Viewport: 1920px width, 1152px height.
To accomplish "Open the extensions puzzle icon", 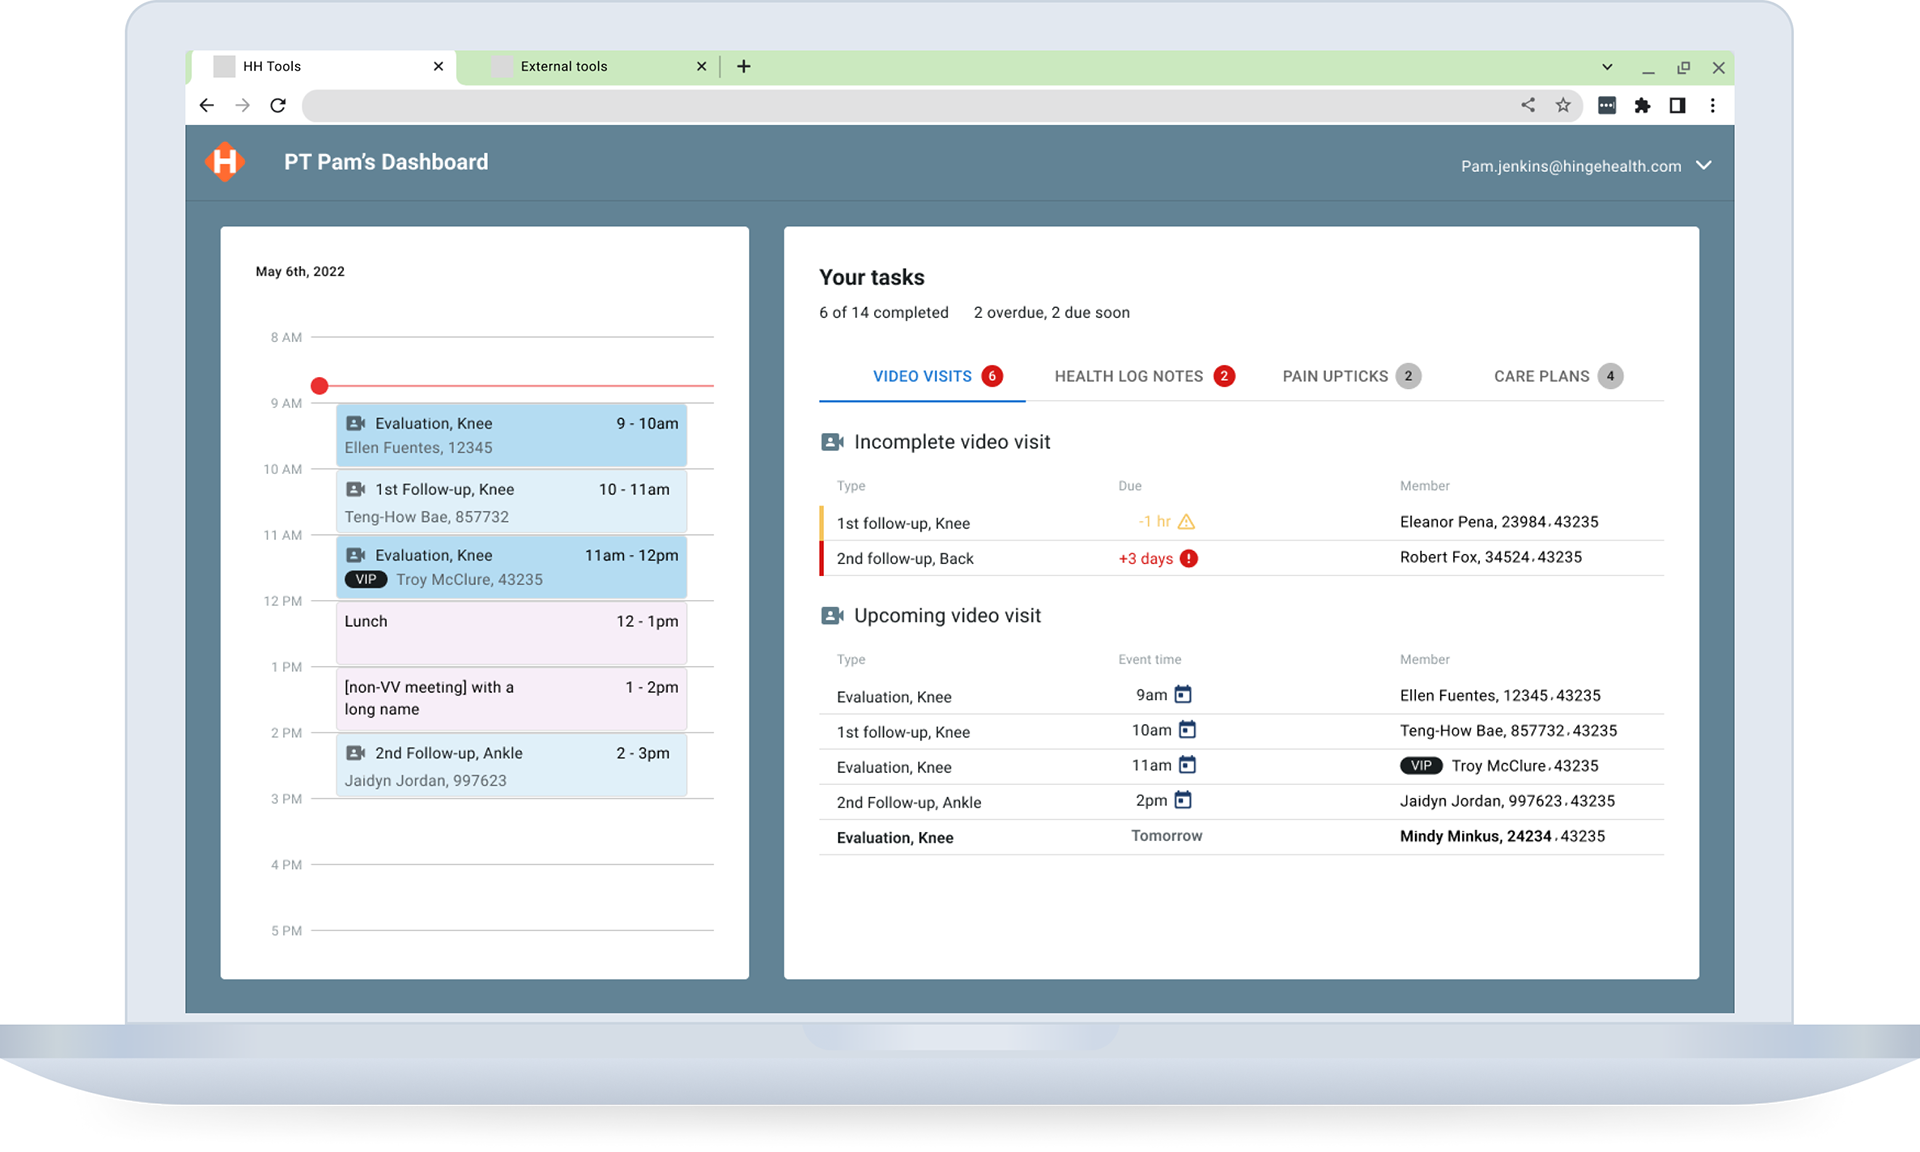I will 1642,105.
